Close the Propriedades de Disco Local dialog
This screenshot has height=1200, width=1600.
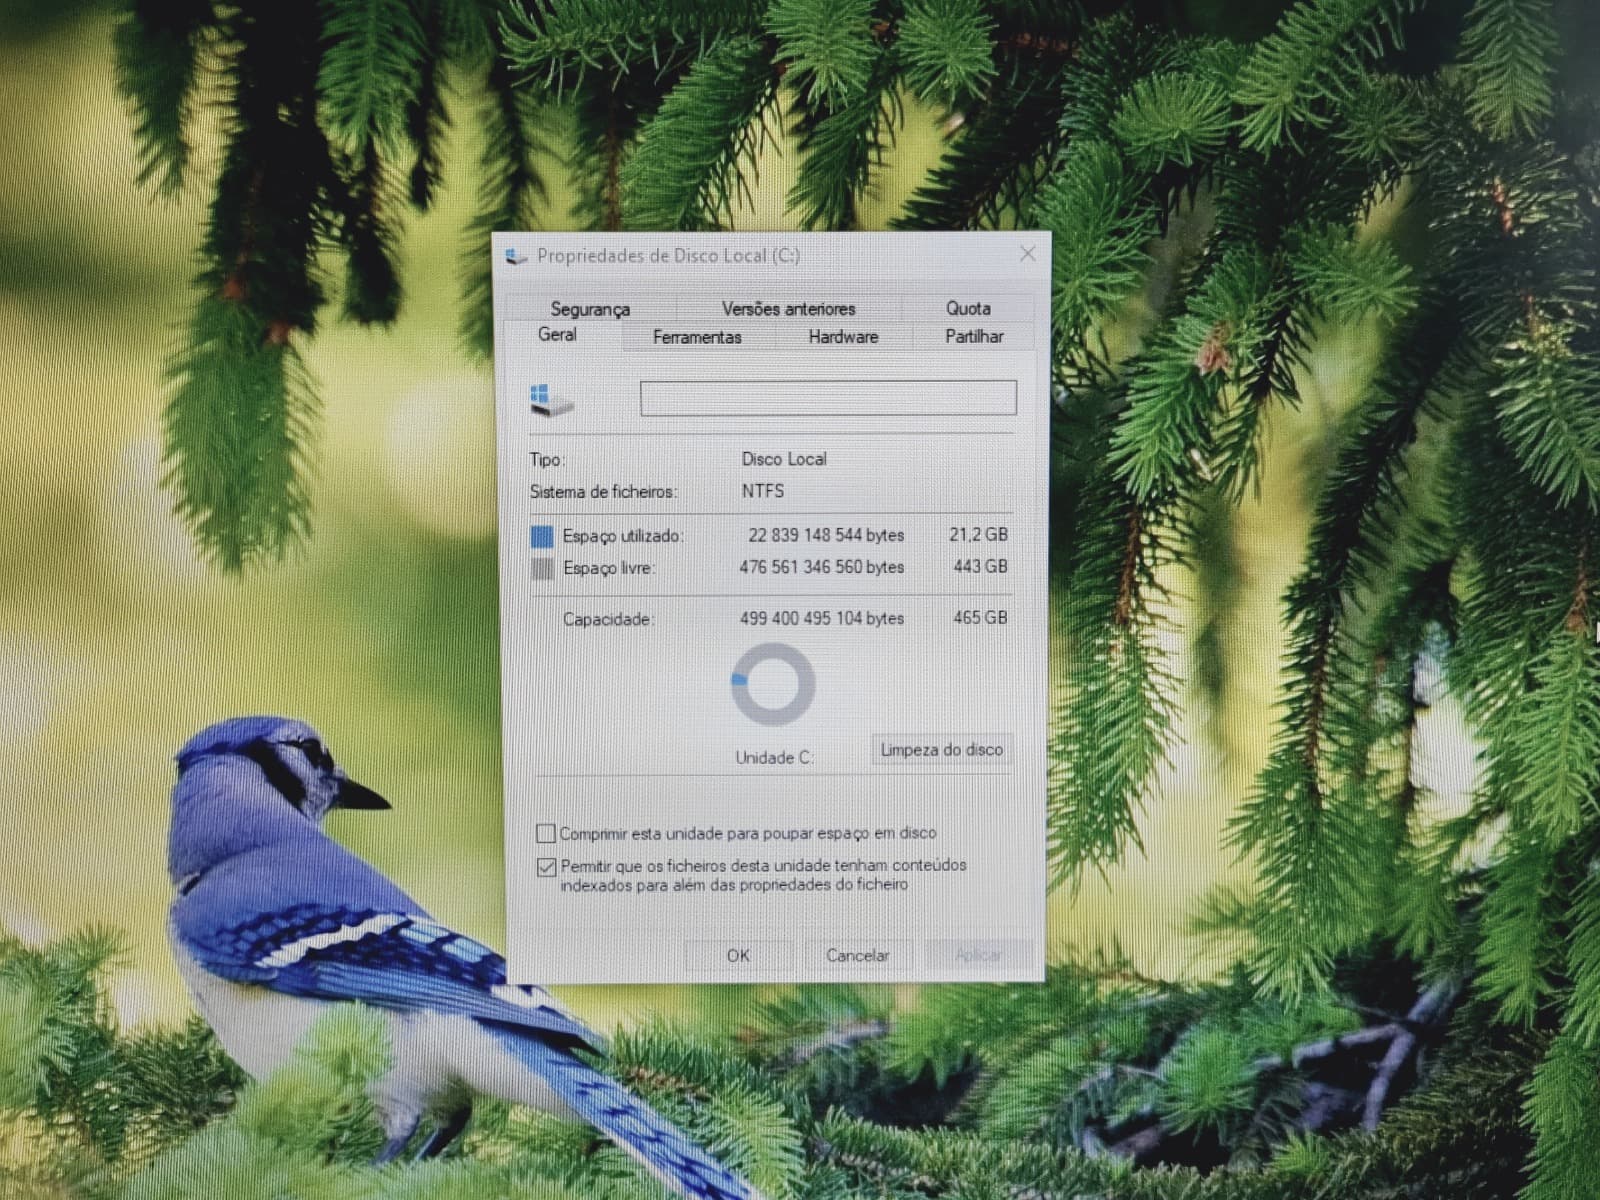click(1027, 254)
